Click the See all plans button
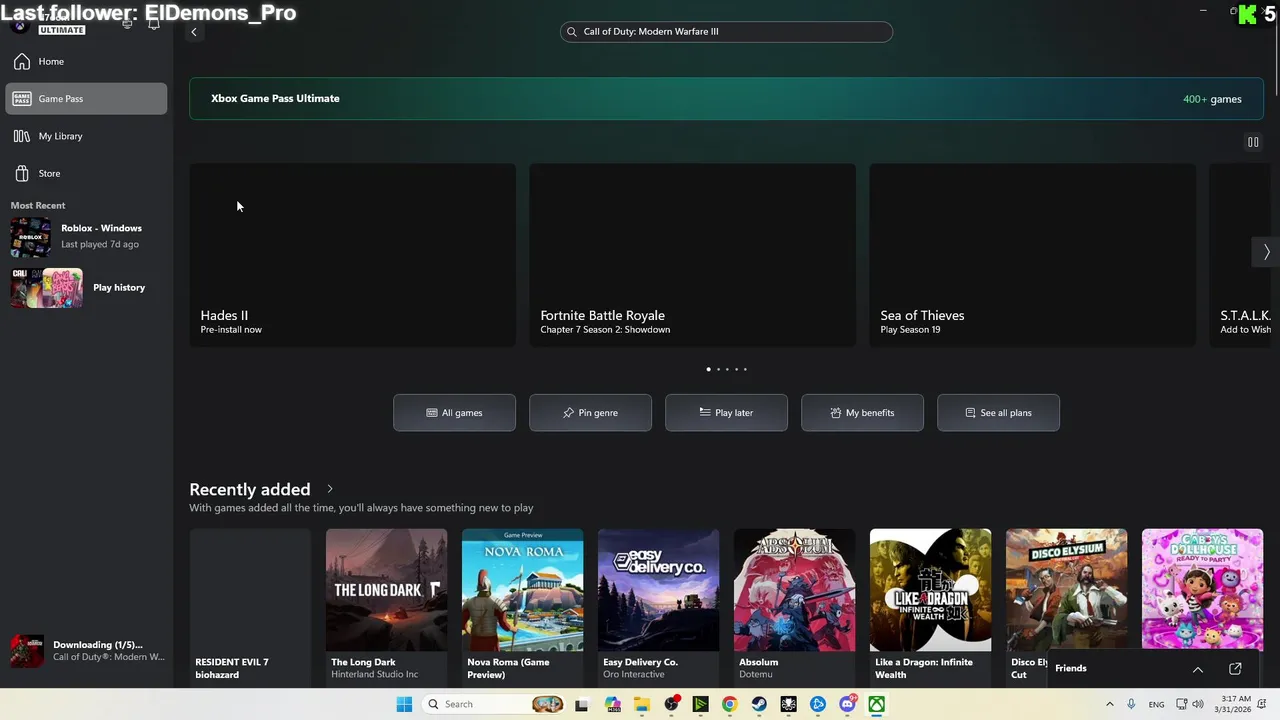Screen dimensions: 1280x720 pyautogui.click(x=998, y=413)
